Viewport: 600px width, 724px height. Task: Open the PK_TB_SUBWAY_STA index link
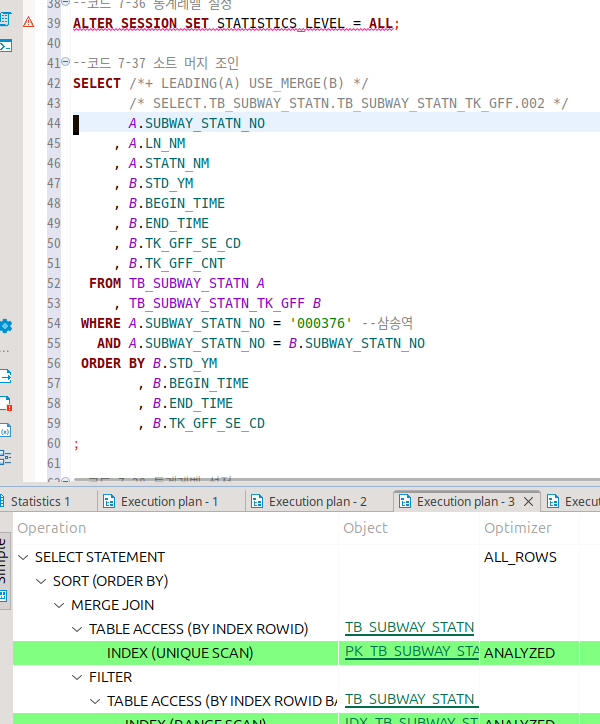click(x=410, y=653)
